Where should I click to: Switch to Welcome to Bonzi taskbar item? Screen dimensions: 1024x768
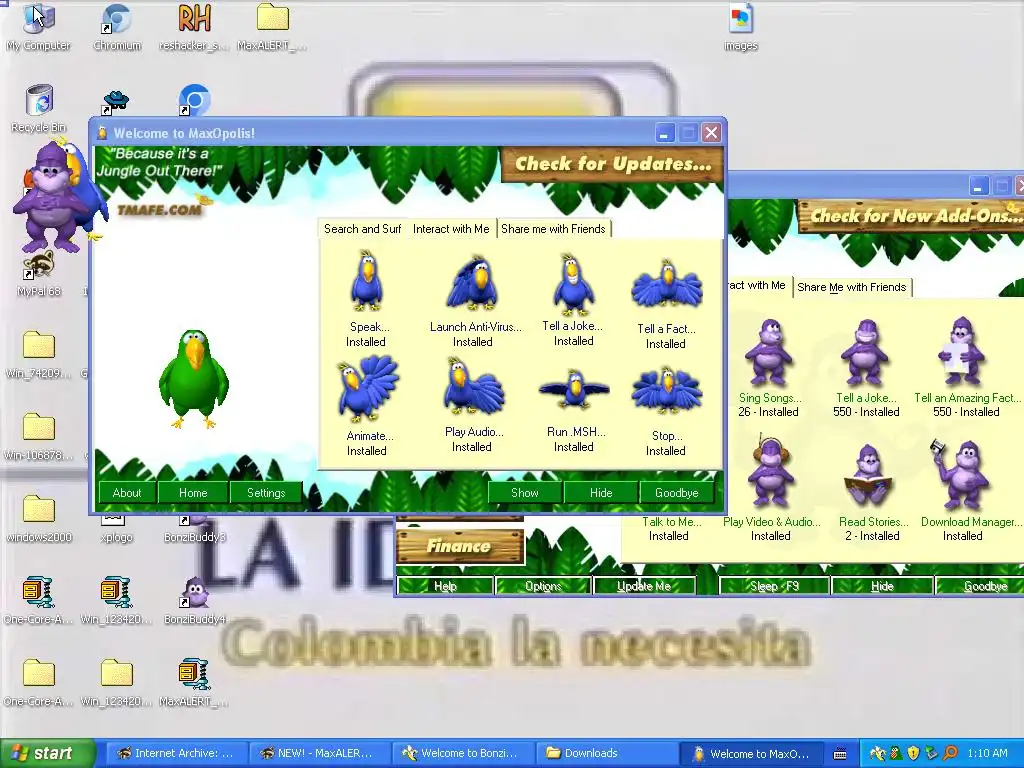pyautogui.click(x=462, y=753)
